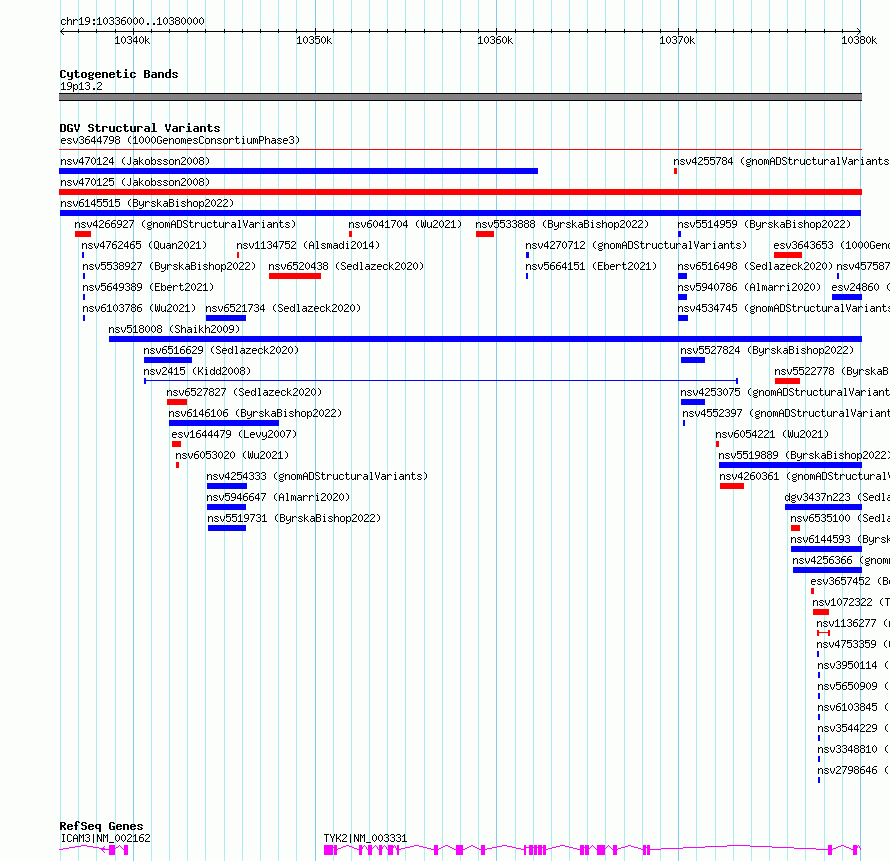The image size is (890, 861).
Task: Click the nsv5664151 (Ebert2021) variant label
Action: pos(591,266)
